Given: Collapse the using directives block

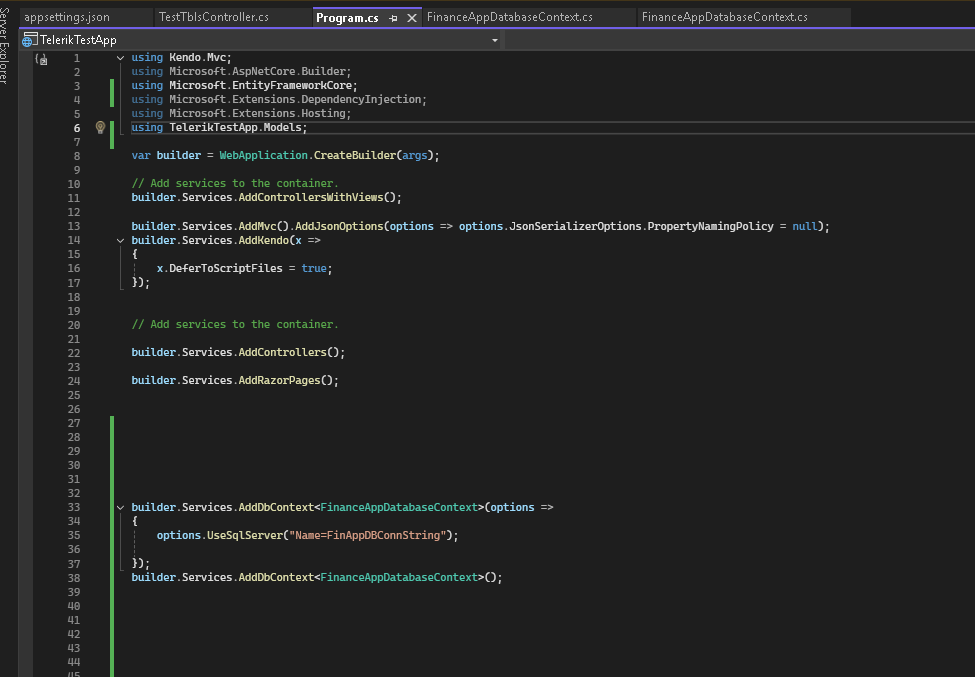Looking at the screenshot, I should pos(121,58).
